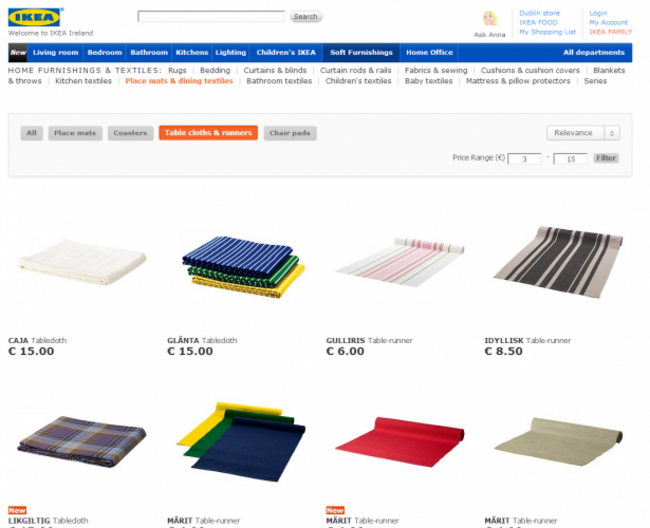Click the Login link
Viewport: 650px width, 528px height.
pyautogui.click(x=598, y=13)
